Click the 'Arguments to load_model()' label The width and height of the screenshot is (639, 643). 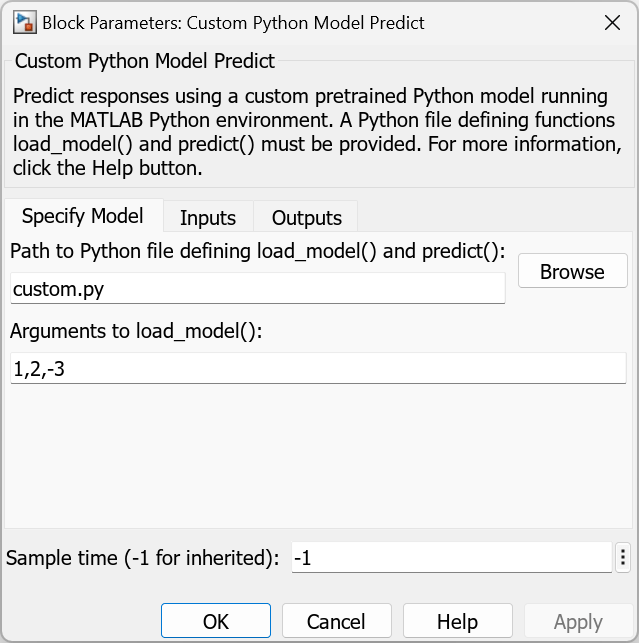[136, 331]
